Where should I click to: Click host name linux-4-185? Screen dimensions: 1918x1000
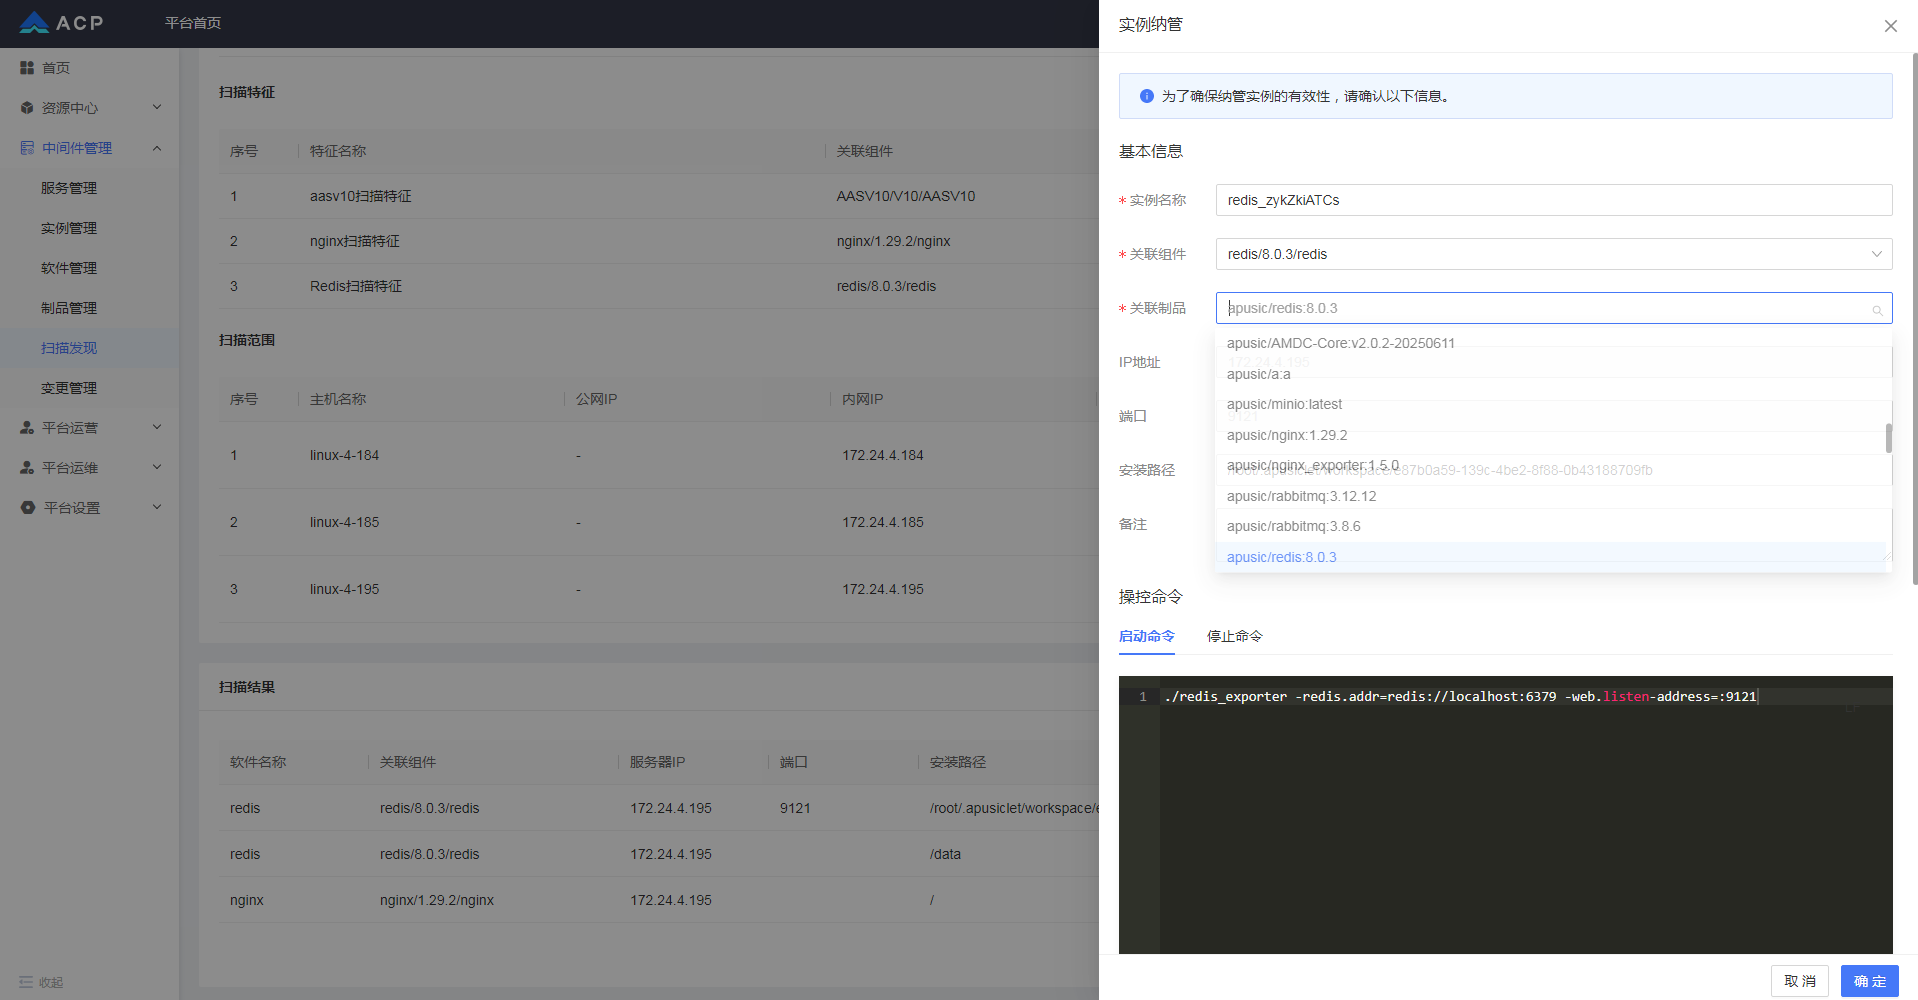point(344,522)
